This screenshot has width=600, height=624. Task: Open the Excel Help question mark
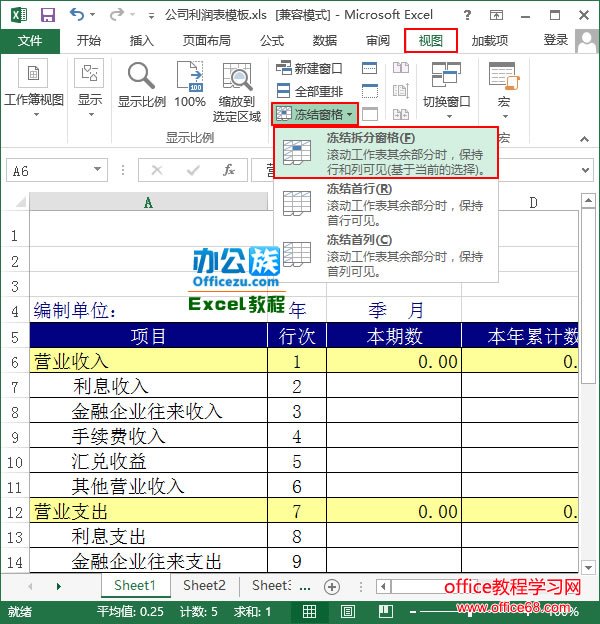click(467, 15)
